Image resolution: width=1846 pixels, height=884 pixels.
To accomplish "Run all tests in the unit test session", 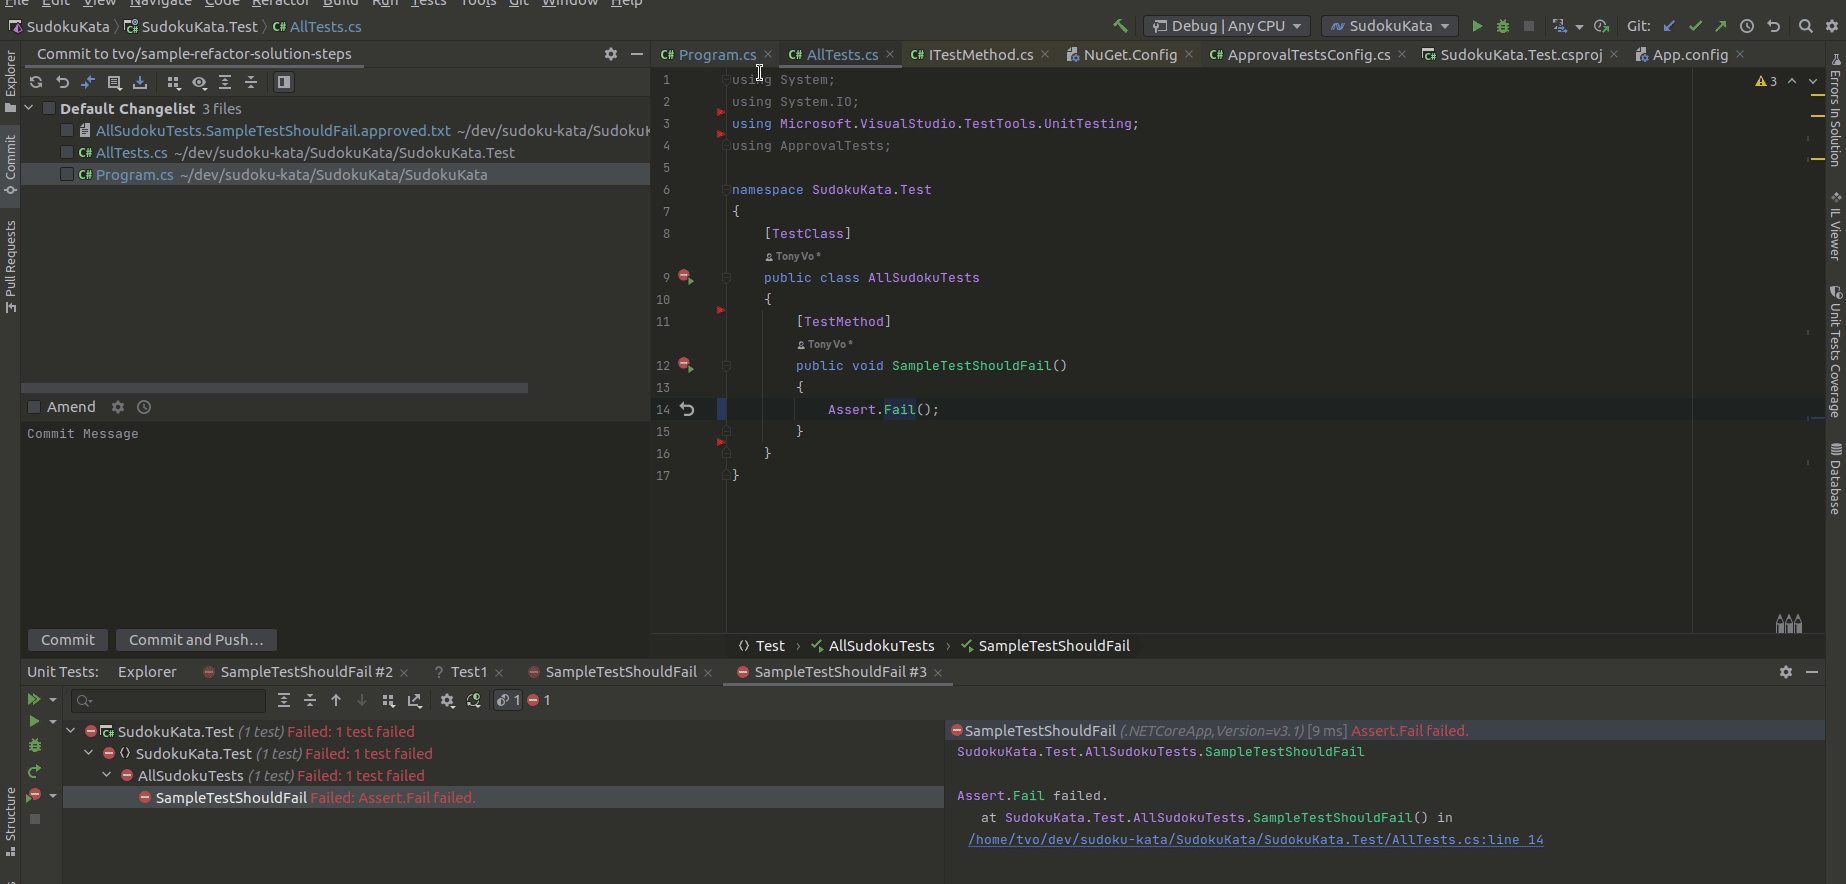I will point(33,699).
